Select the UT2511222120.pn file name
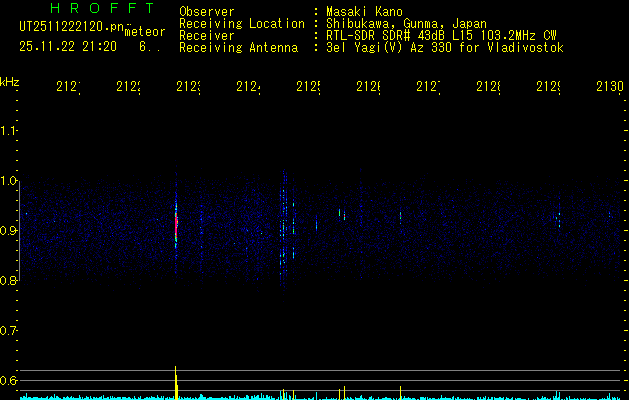Viewport: 629px width, 400px height. 72,26
